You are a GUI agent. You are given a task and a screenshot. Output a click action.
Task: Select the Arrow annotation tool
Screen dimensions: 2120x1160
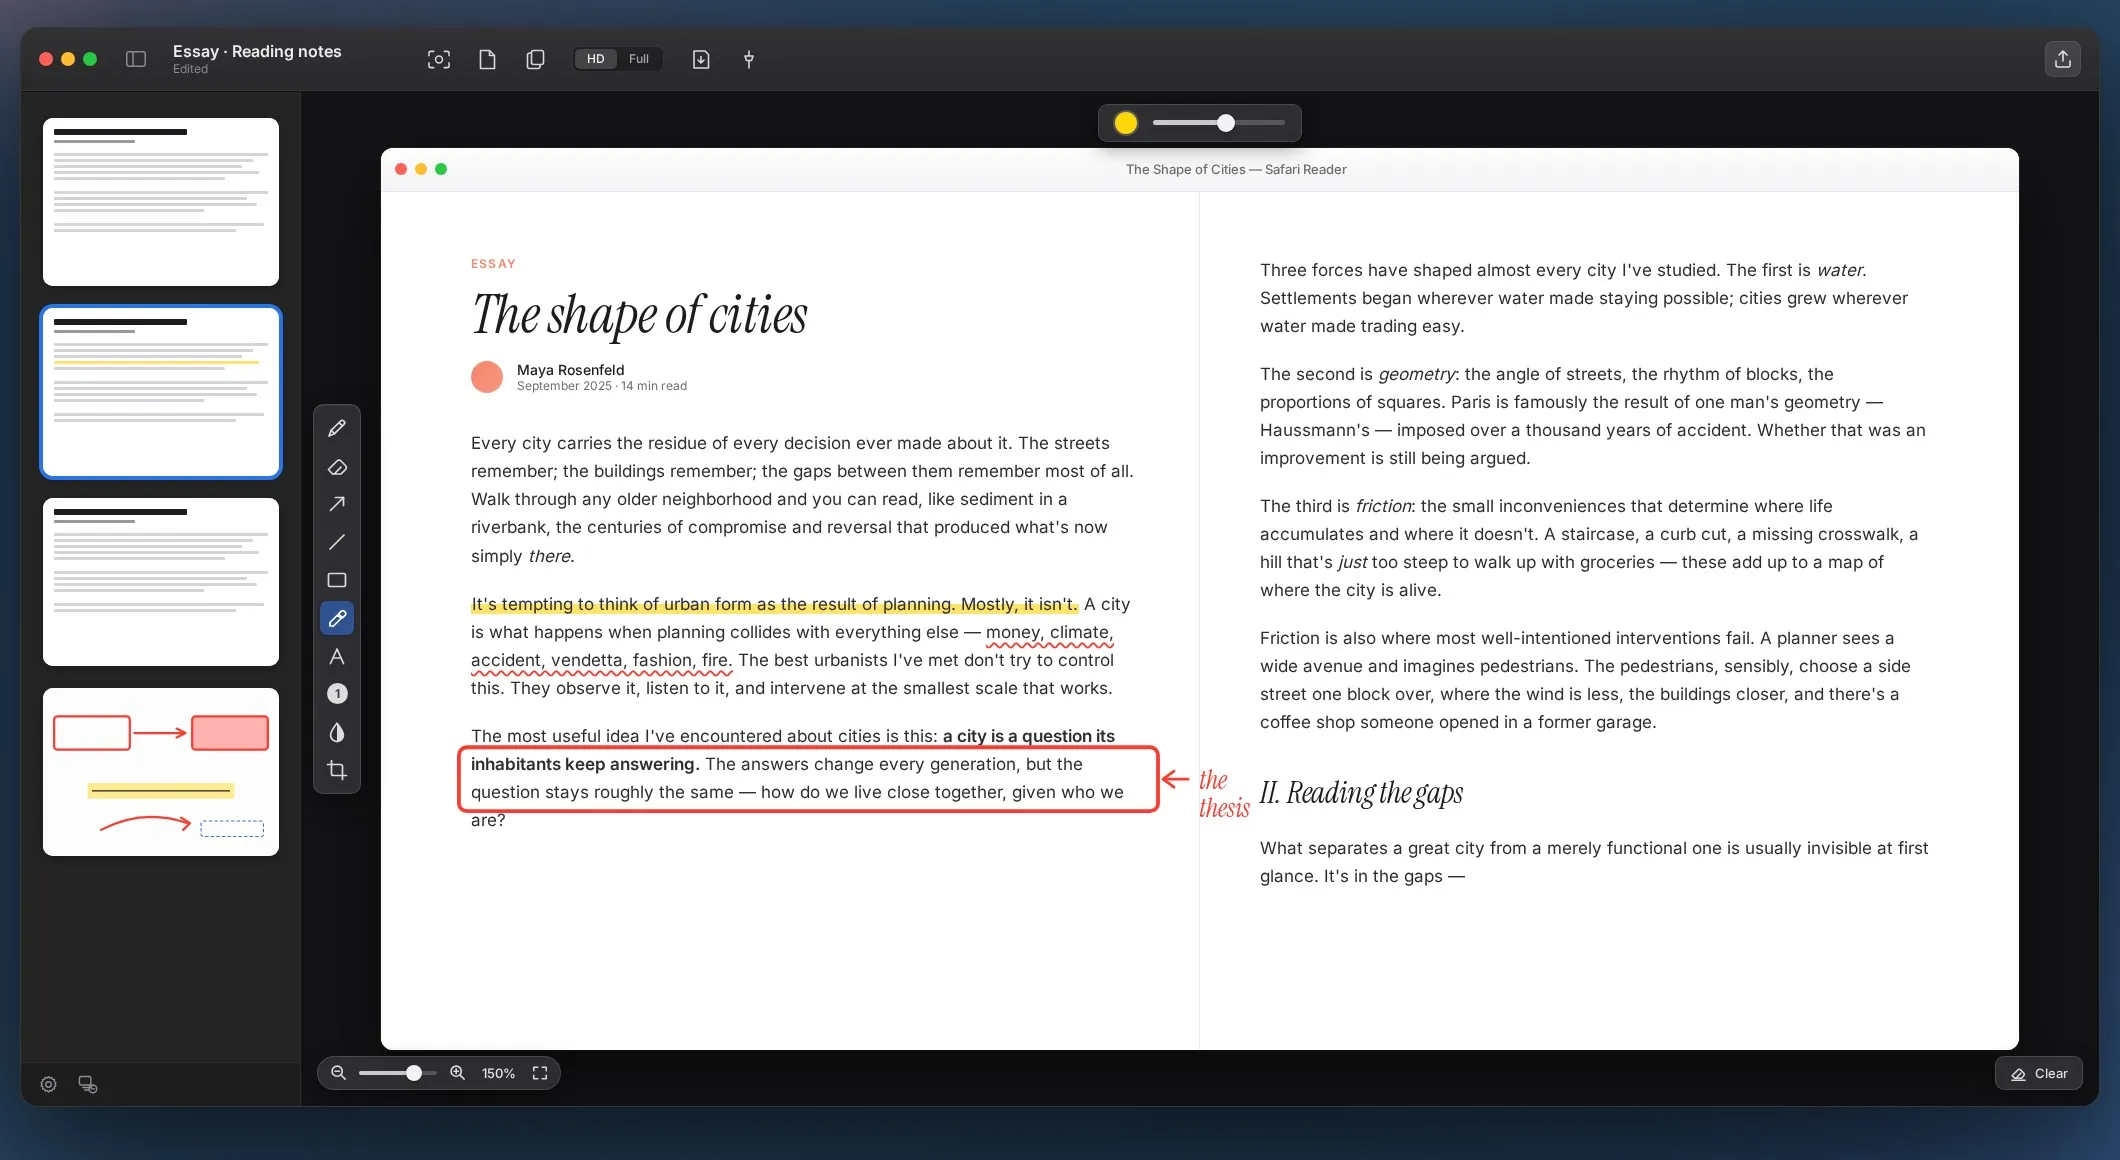[x=337, y=504]
